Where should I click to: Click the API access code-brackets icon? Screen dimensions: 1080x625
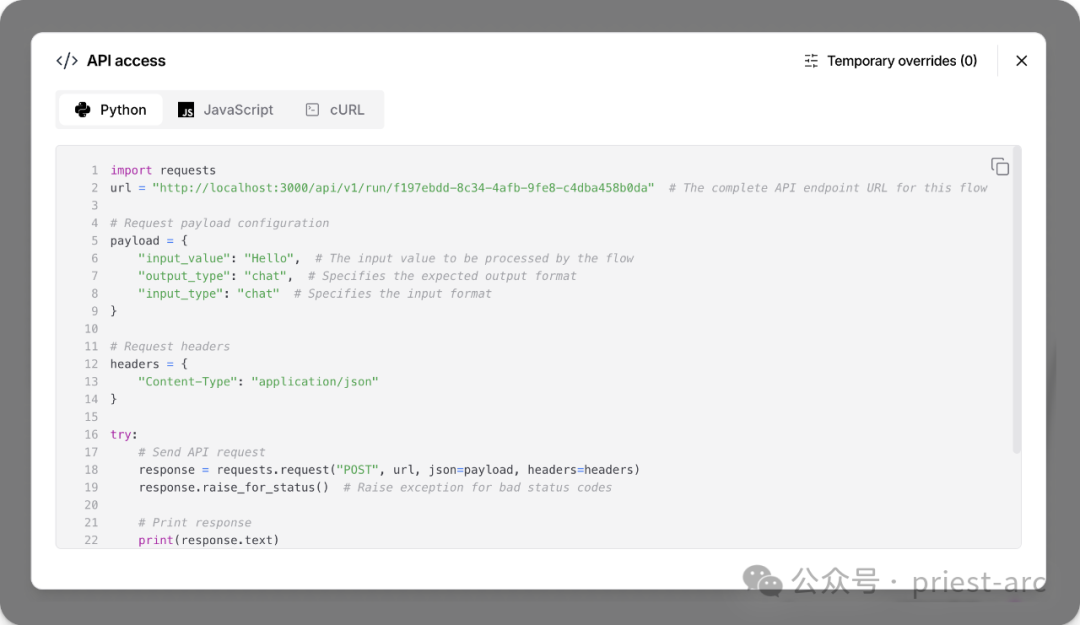coord(67,61)
